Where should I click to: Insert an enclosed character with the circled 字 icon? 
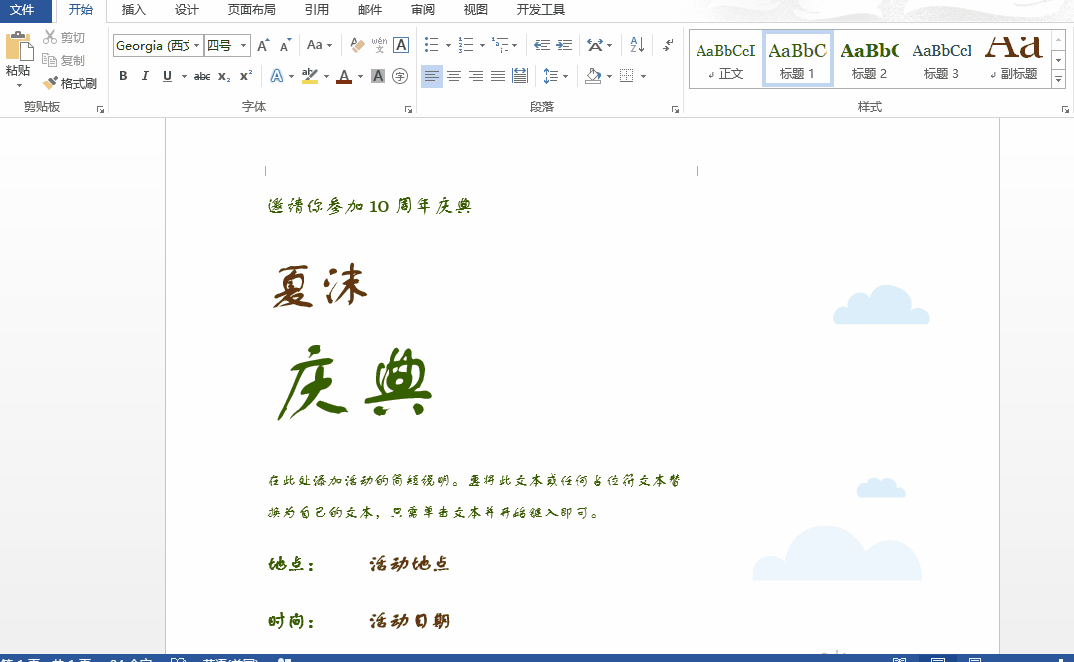400,76
